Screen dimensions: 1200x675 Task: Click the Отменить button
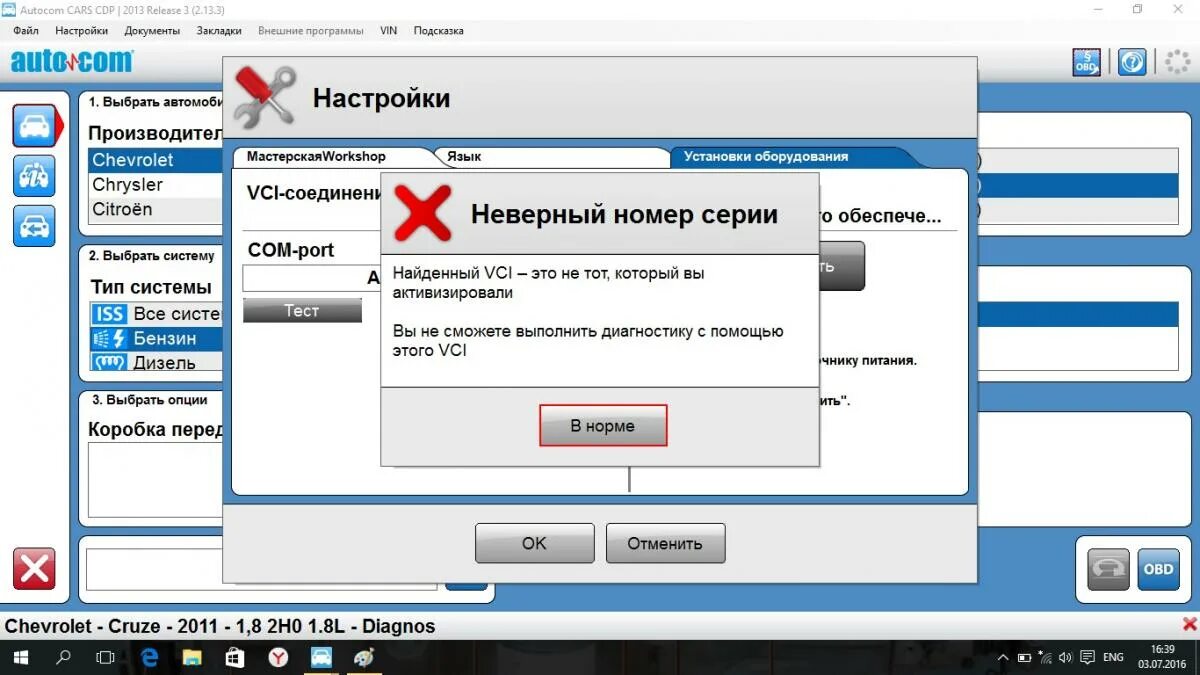click(665, 543)
